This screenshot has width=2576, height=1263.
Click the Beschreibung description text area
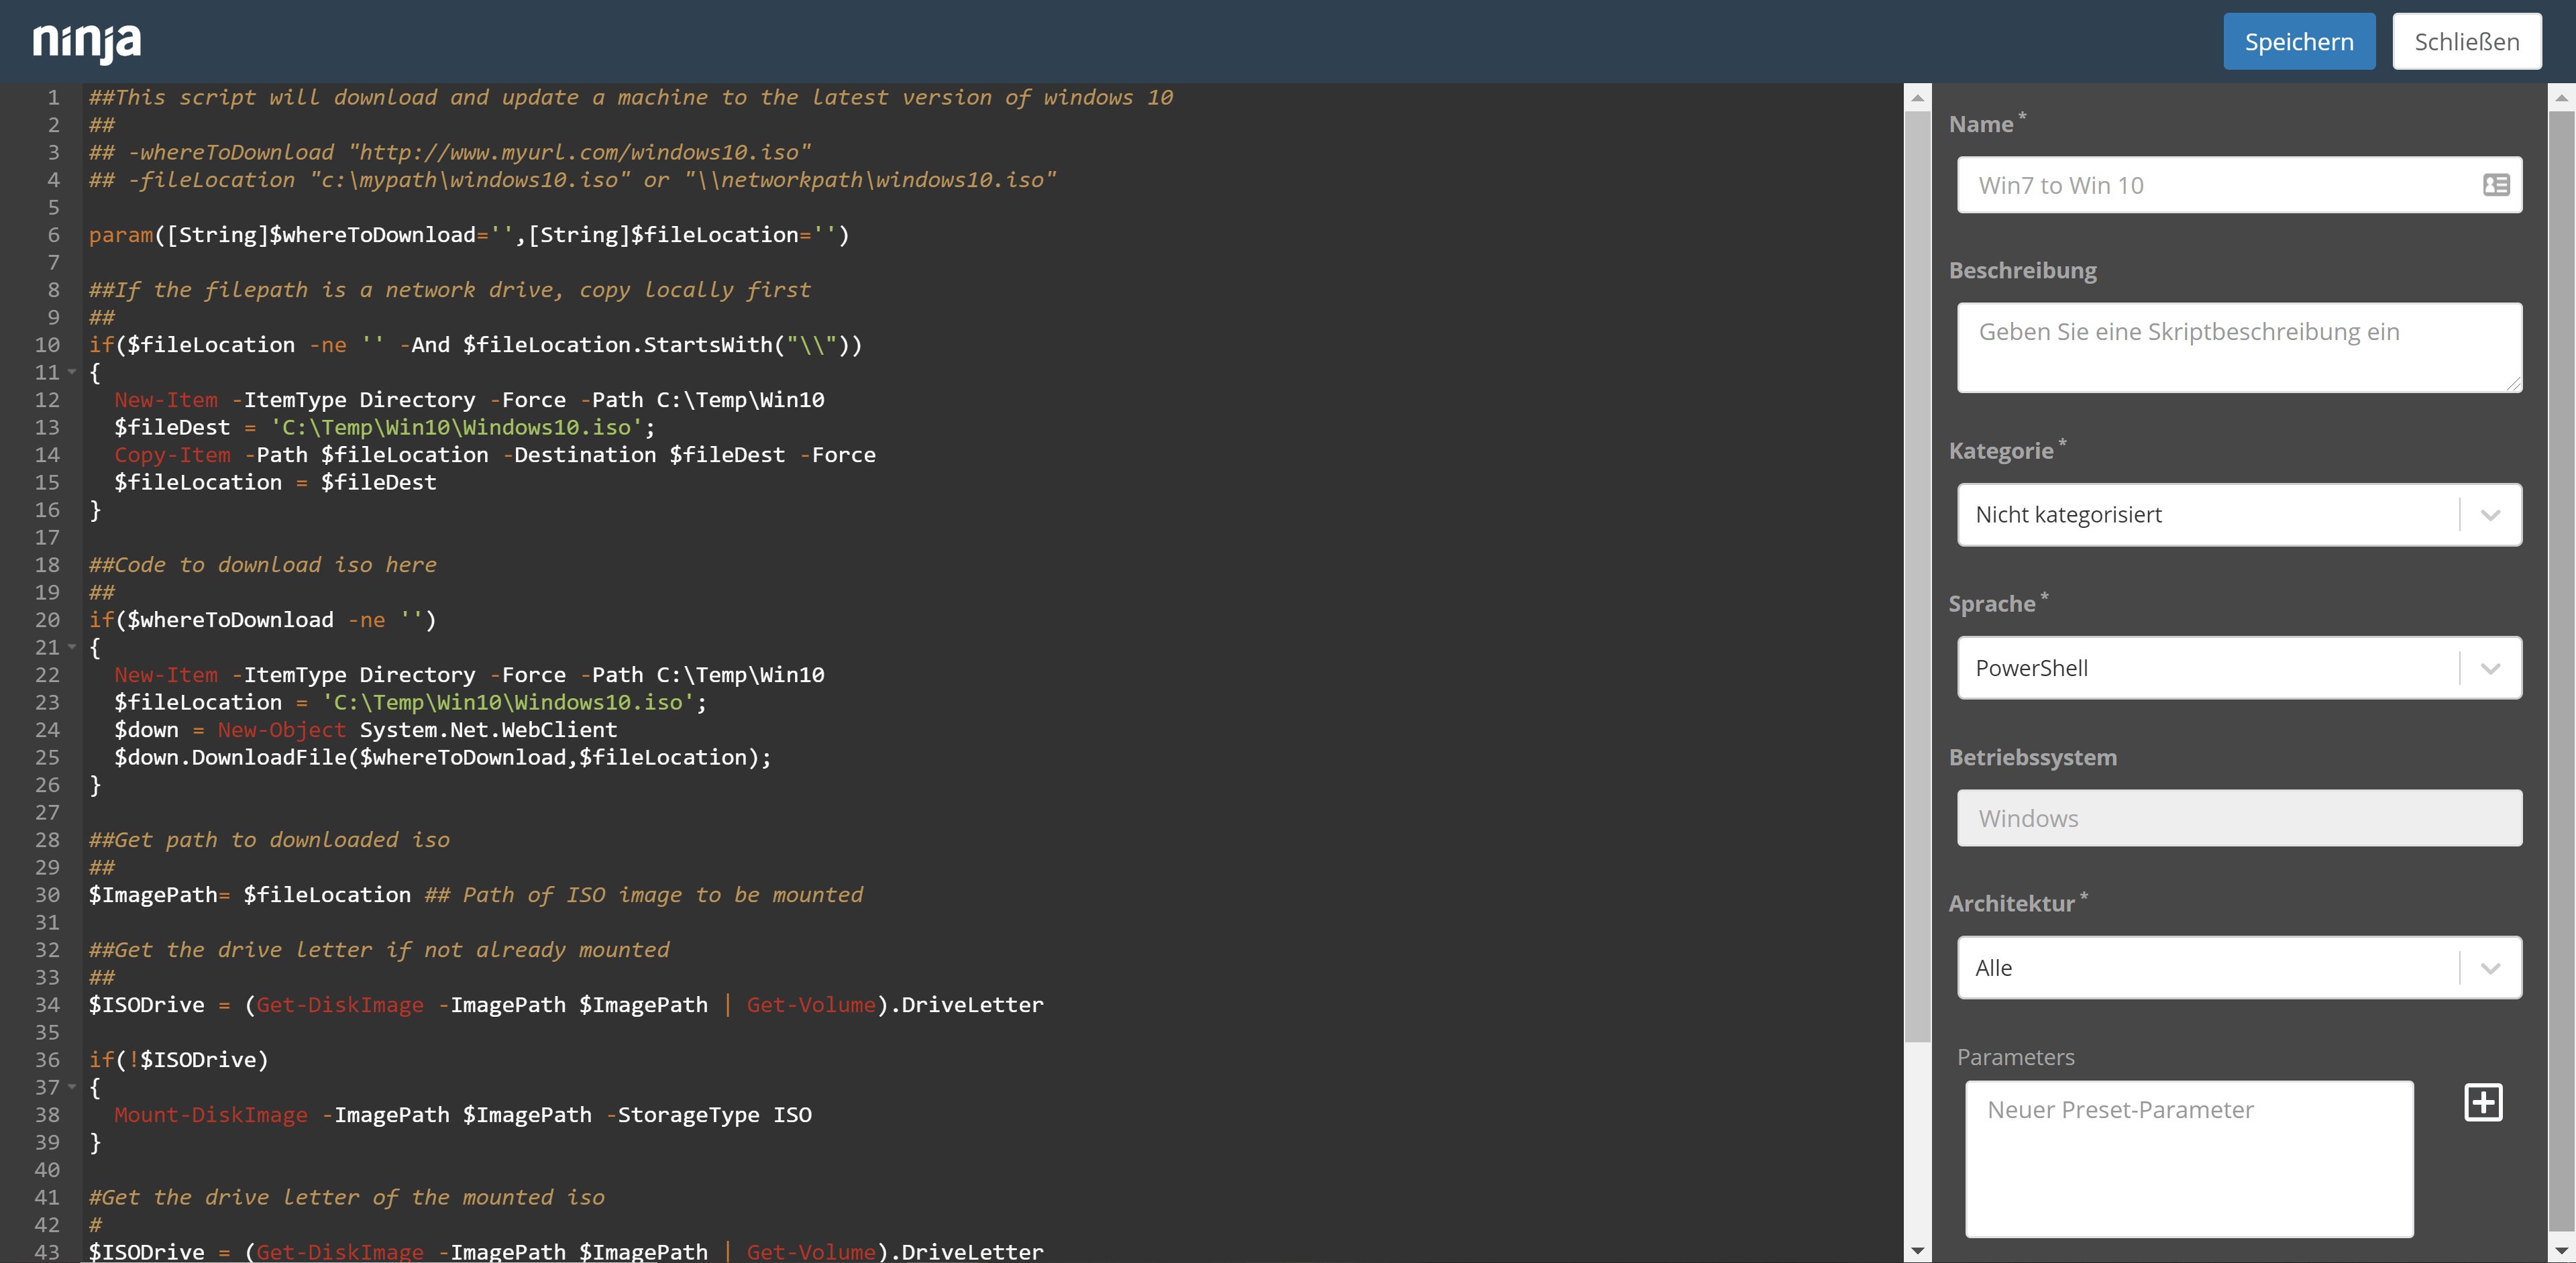[x=2238, y=347]
